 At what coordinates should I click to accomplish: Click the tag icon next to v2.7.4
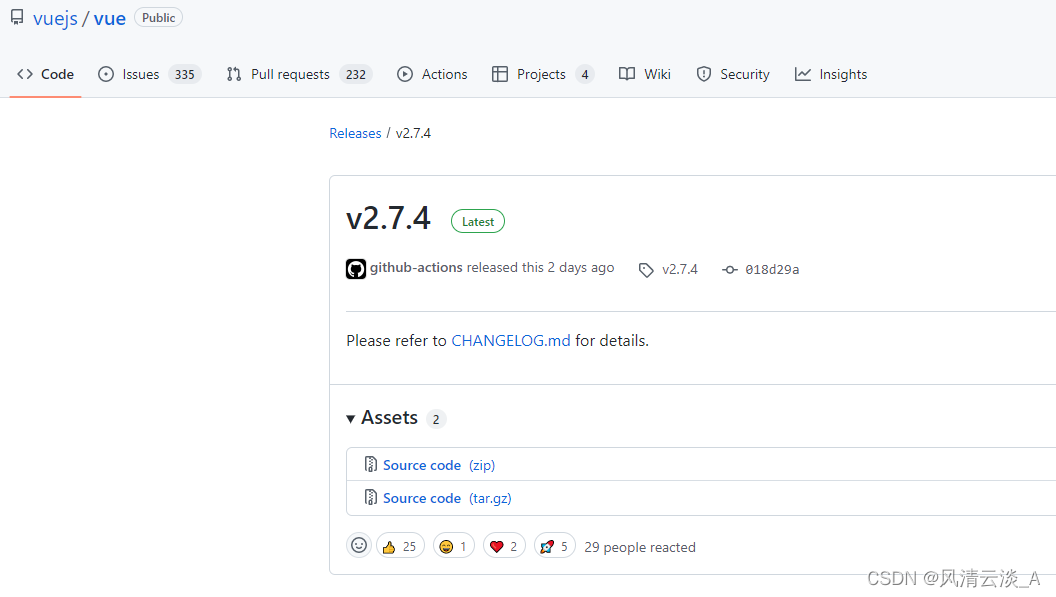(646, 270)
